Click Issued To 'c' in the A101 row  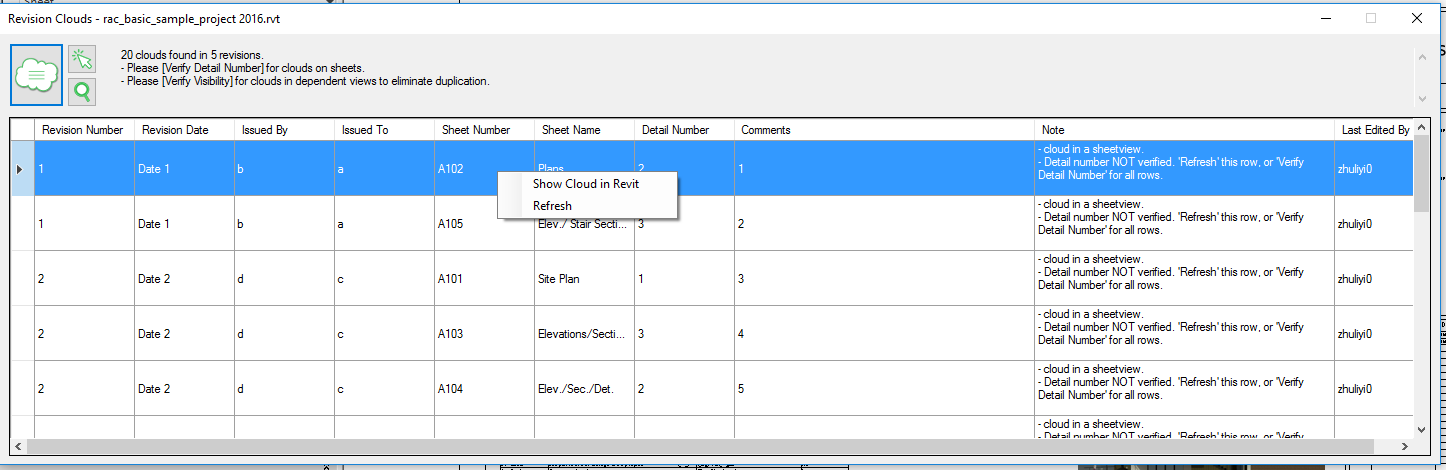(x=384, y=278)
